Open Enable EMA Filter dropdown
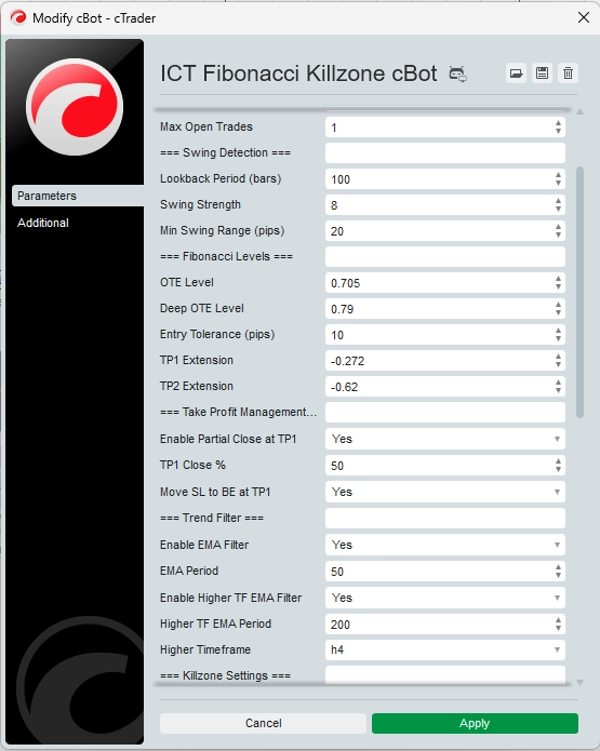The image size is (600, 751). 445,545
